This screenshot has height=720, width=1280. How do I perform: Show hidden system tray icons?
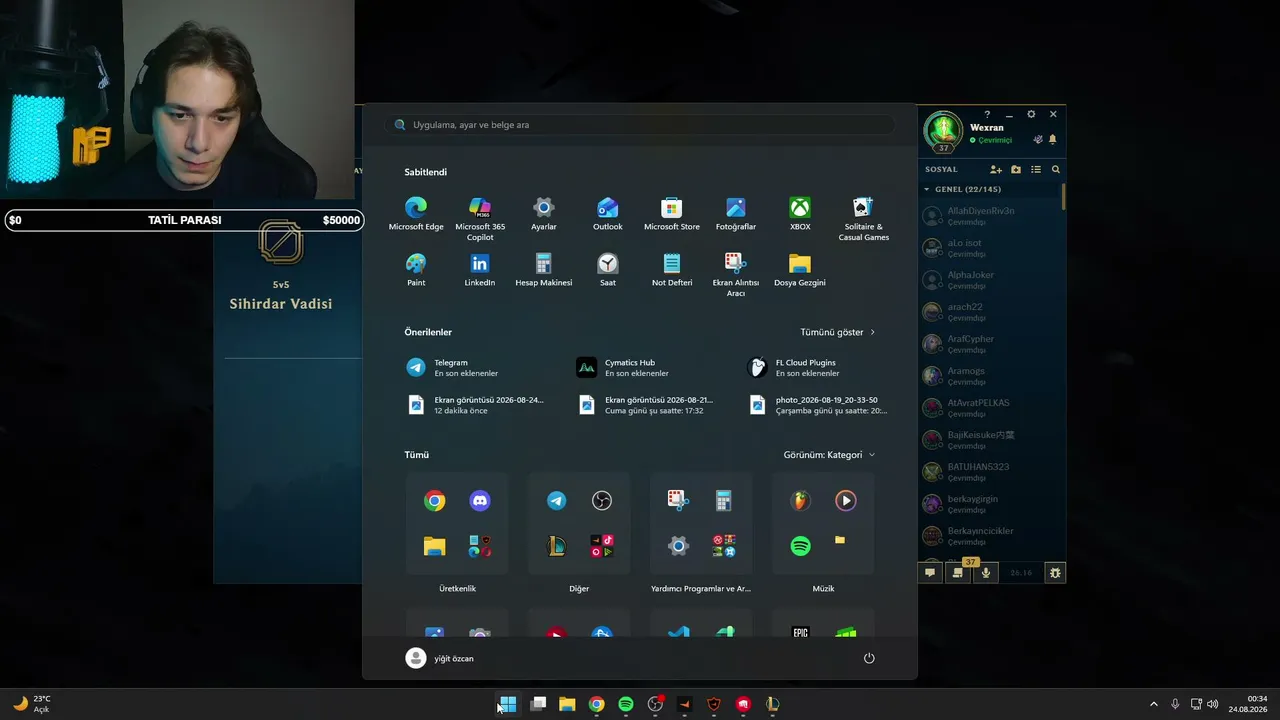click(x=1153, y=704)
